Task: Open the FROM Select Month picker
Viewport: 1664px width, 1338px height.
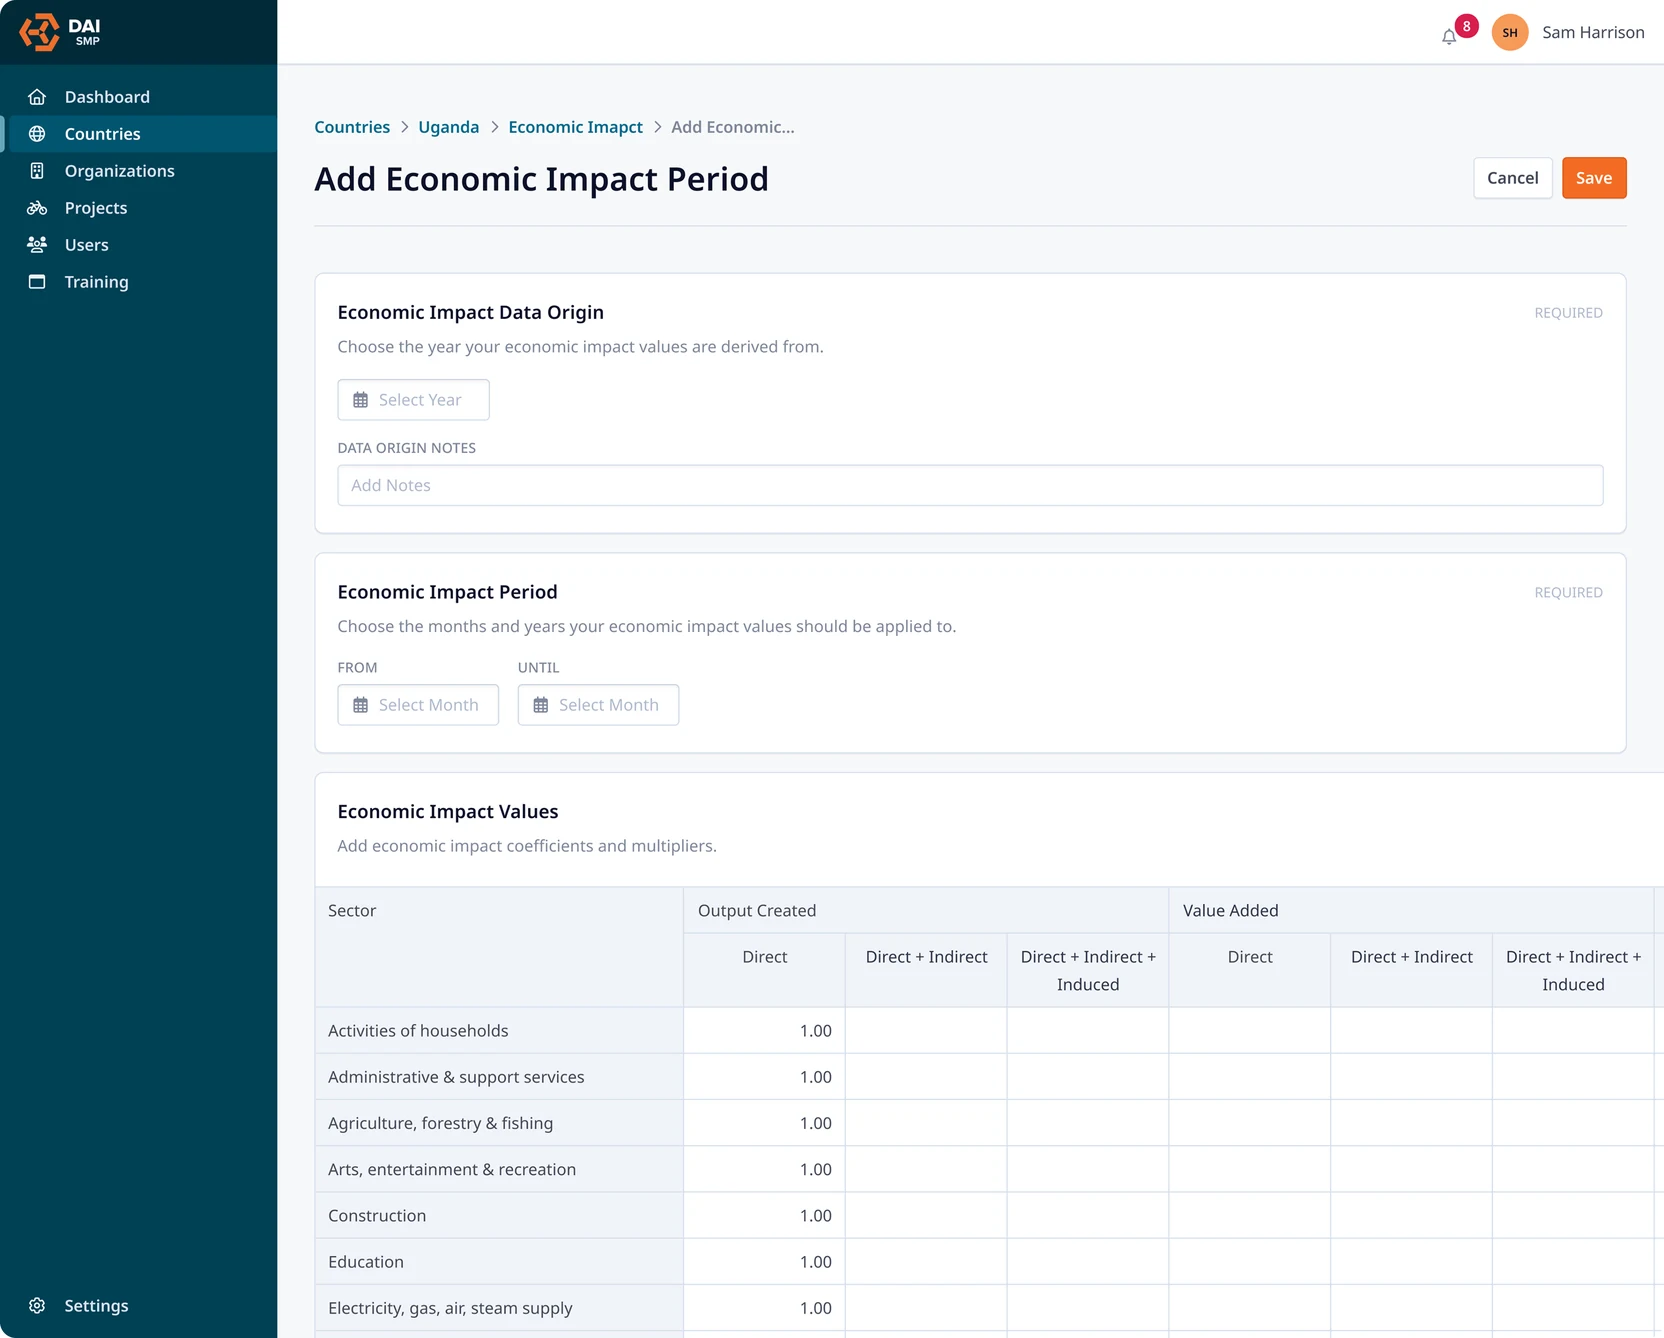Action: 418,705
